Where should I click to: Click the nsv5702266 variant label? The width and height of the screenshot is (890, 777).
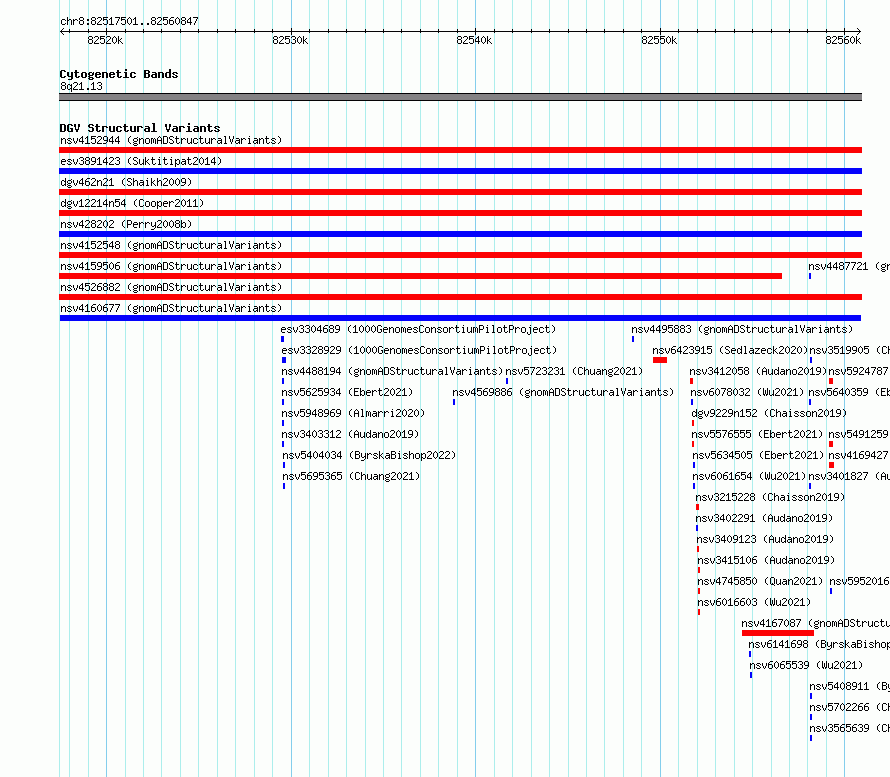[x=850, y=707]
